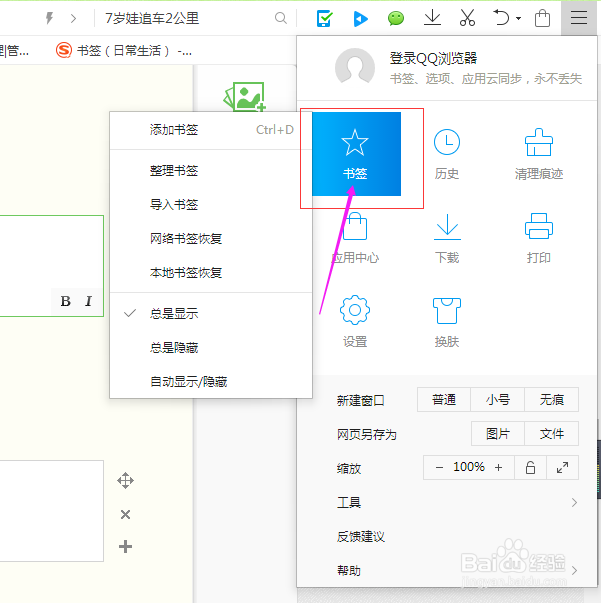Screen dimensions: 601x603
Task: Save webpage as 文件
Action: pos(551,433)
